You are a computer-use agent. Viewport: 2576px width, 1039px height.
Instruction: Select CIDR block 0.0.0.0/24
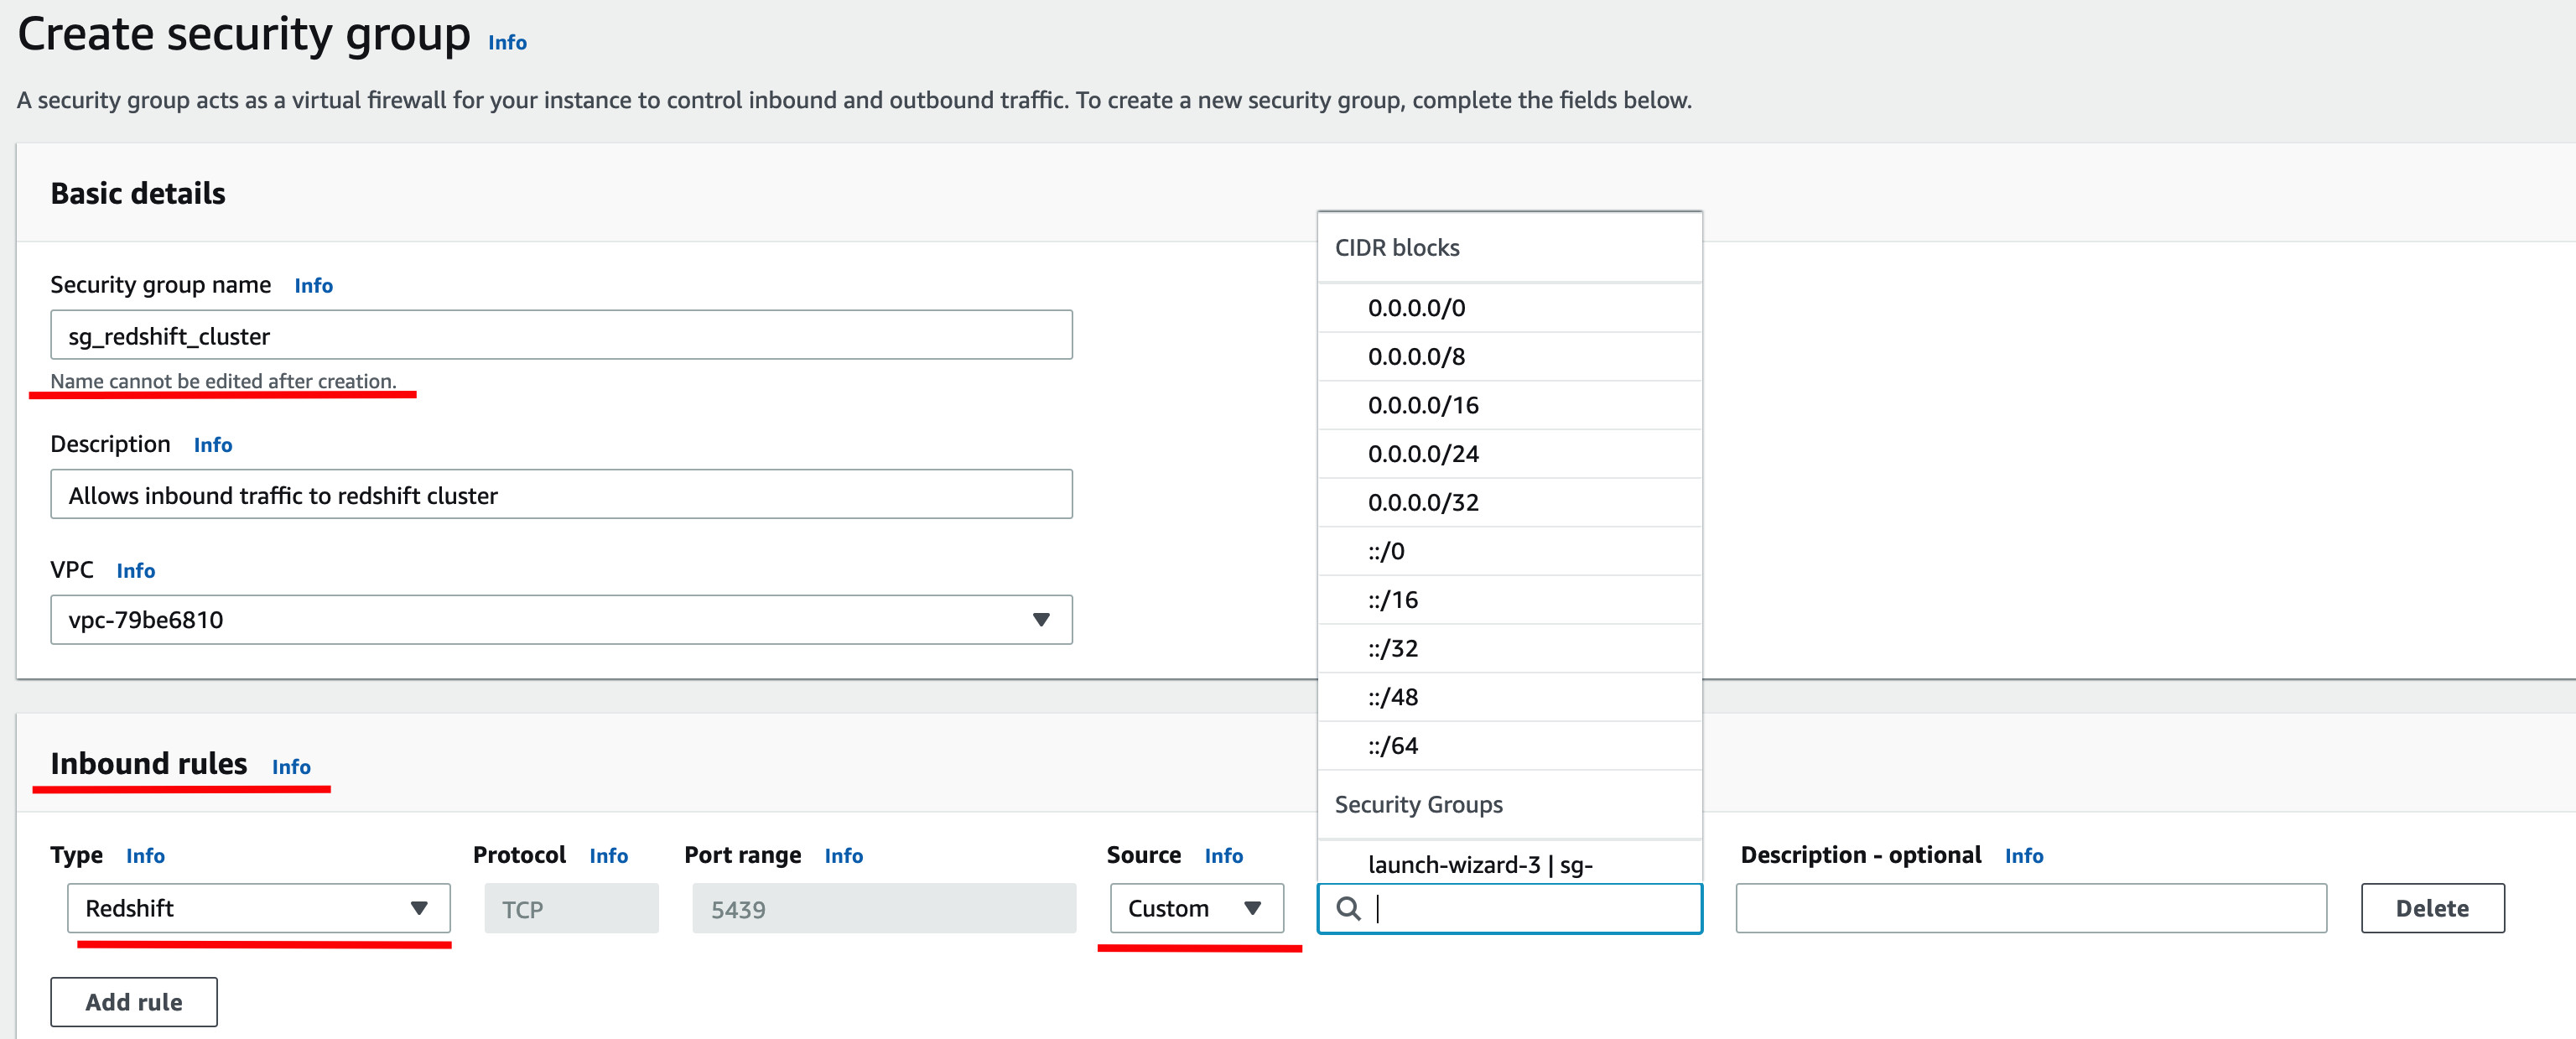coord(1509,454)
